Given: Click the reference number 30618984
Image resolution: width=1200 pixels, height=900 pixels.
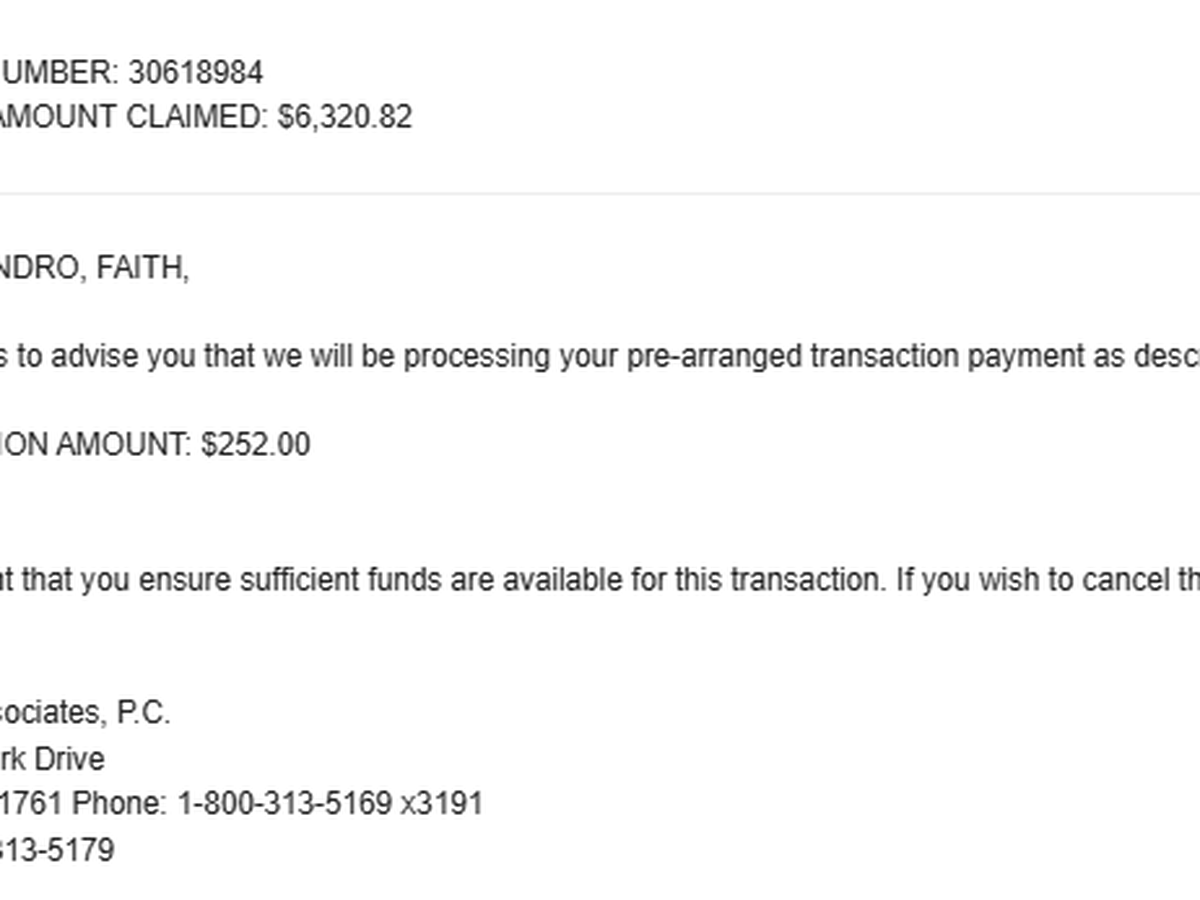Looking at the screenshot, I should pos(195,72).
